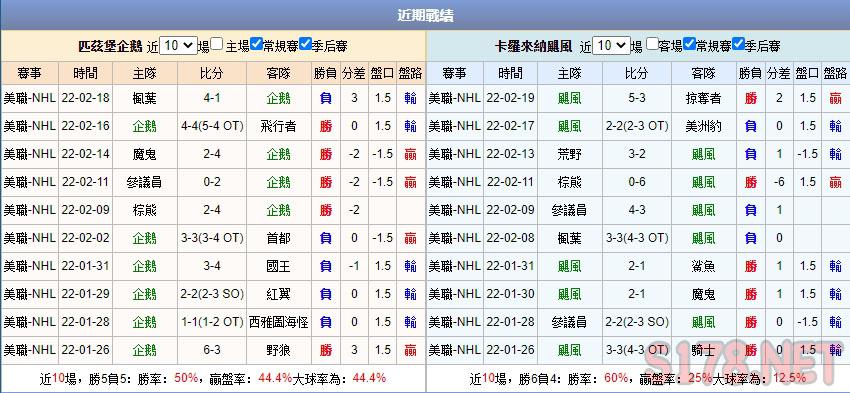Open 棕熊 home team in right 22-02-11 row
Screen dimensions: 850x393
pos(570,182)
